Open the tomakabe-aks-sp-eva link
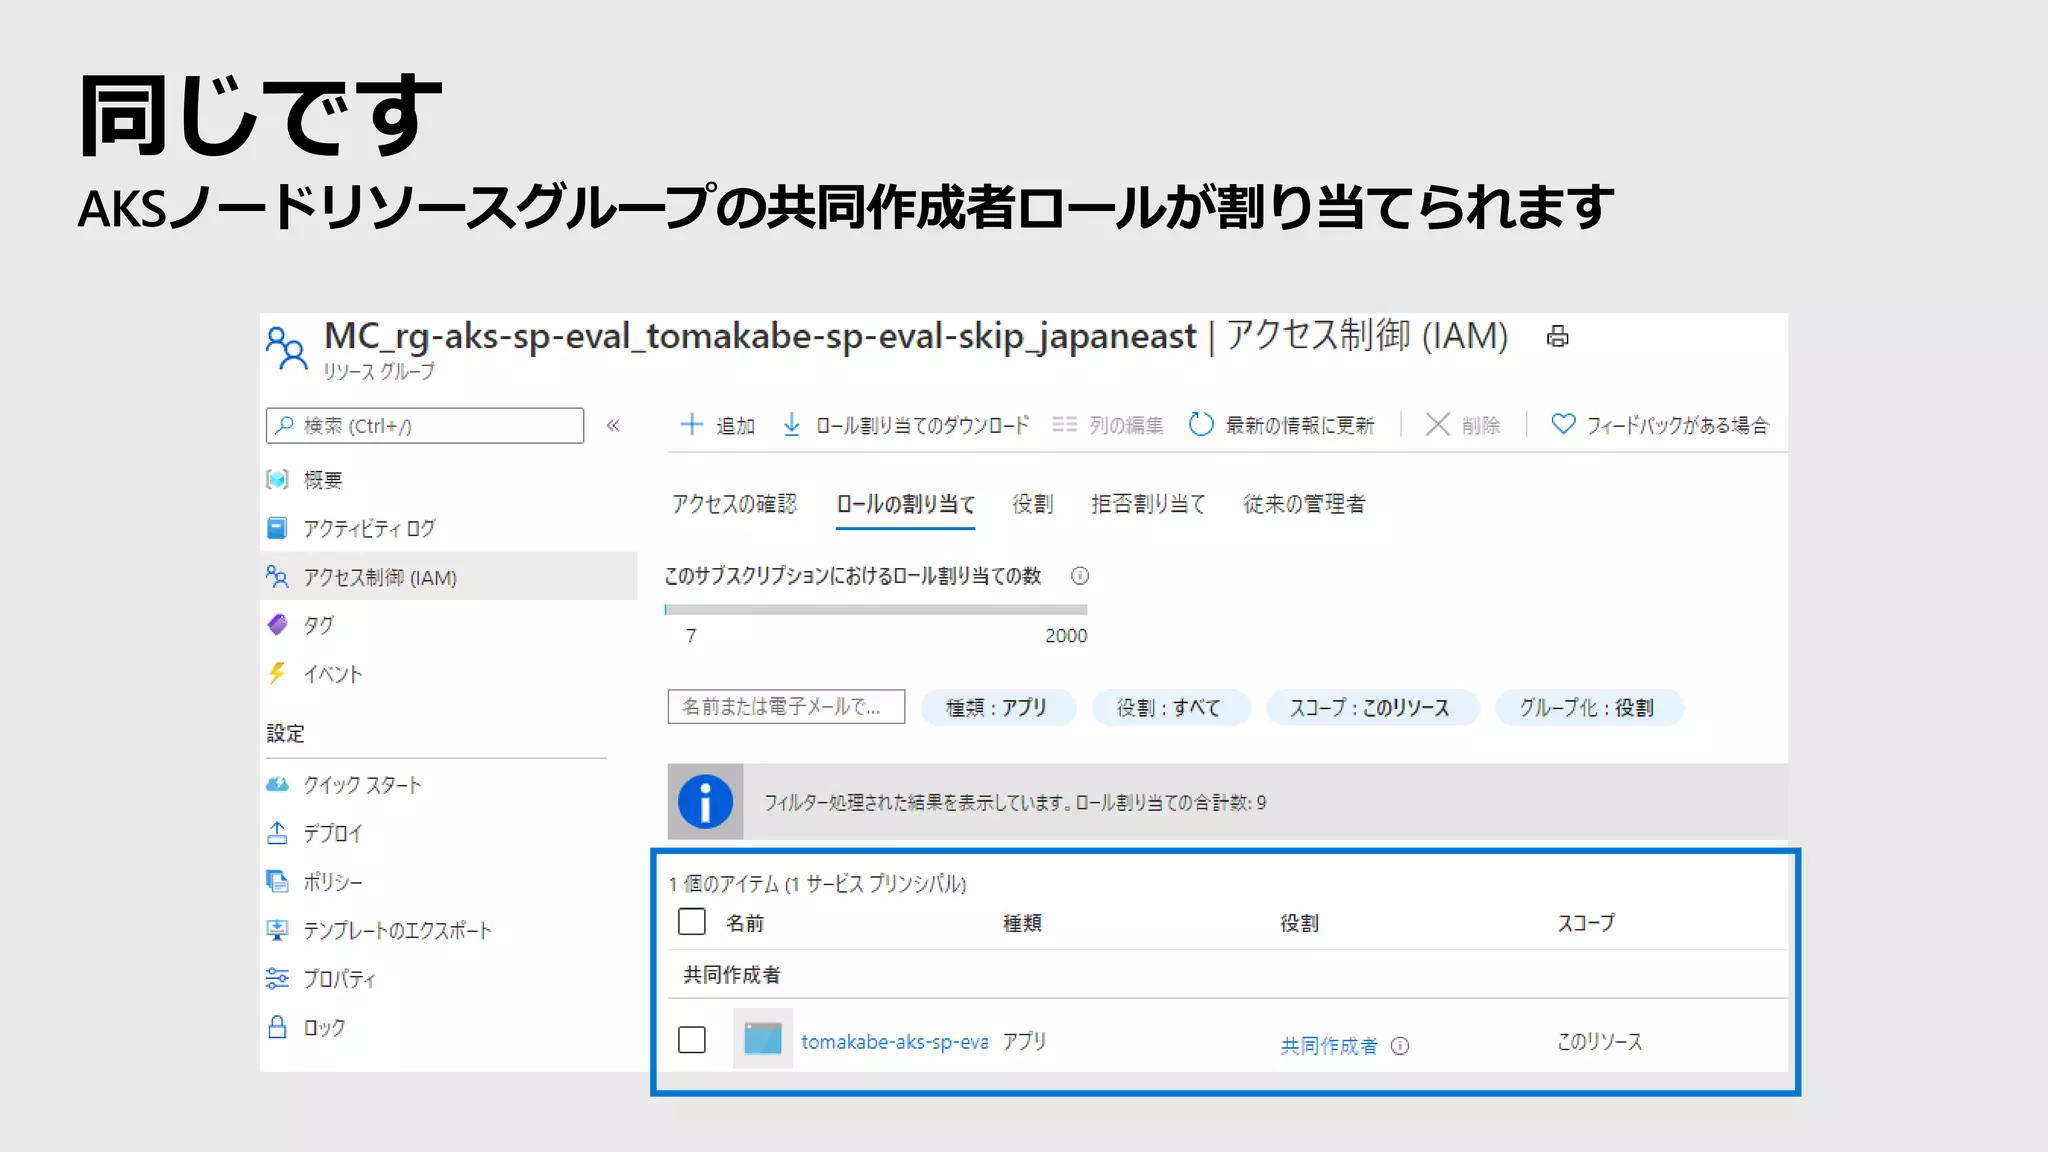 point(895,1042)
